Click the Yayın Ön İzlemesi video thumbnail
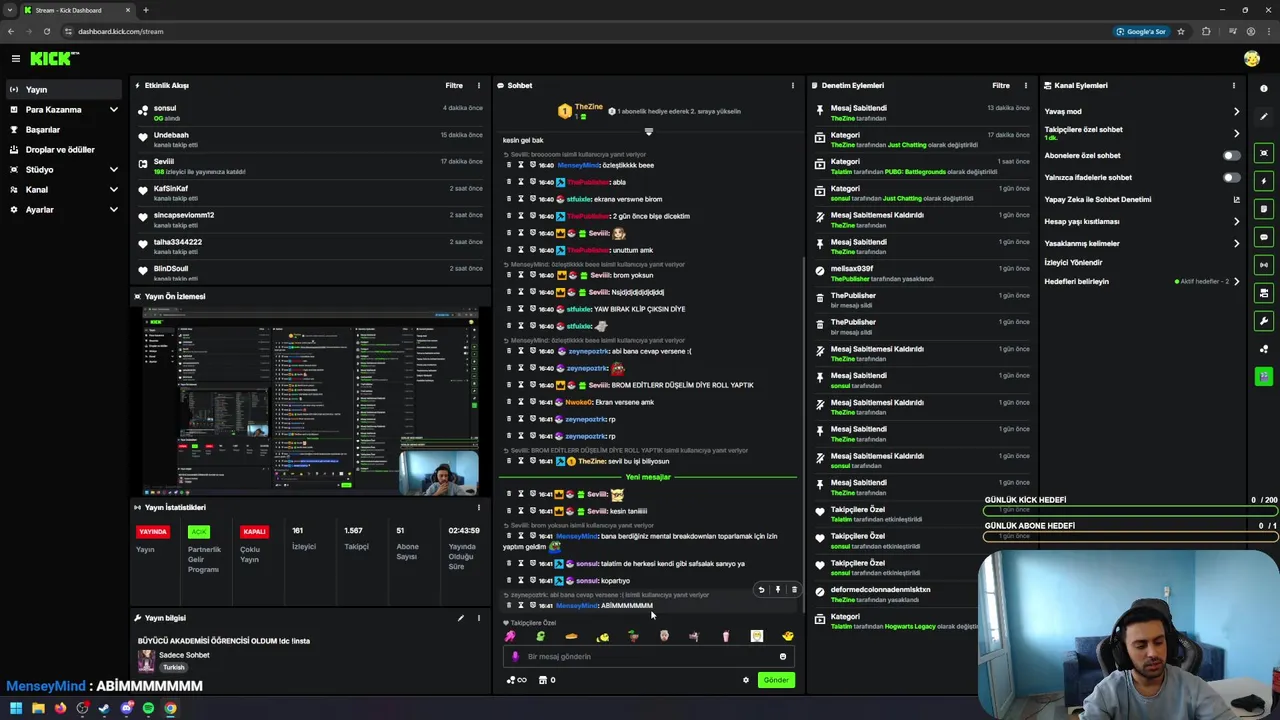The image size is (1280, 720). pyautogui.click(x=310, y=402)
